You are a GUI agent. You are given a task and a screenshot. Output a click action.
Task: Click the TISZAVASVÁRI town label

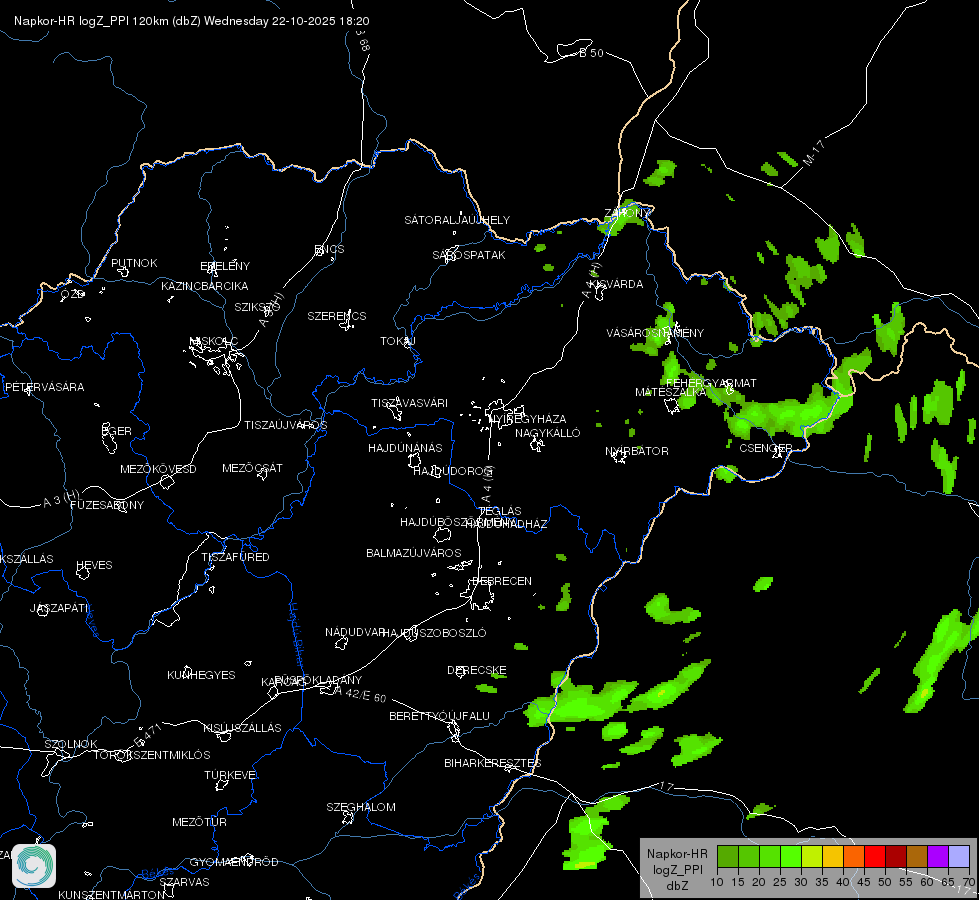click(x=410, y=403)
